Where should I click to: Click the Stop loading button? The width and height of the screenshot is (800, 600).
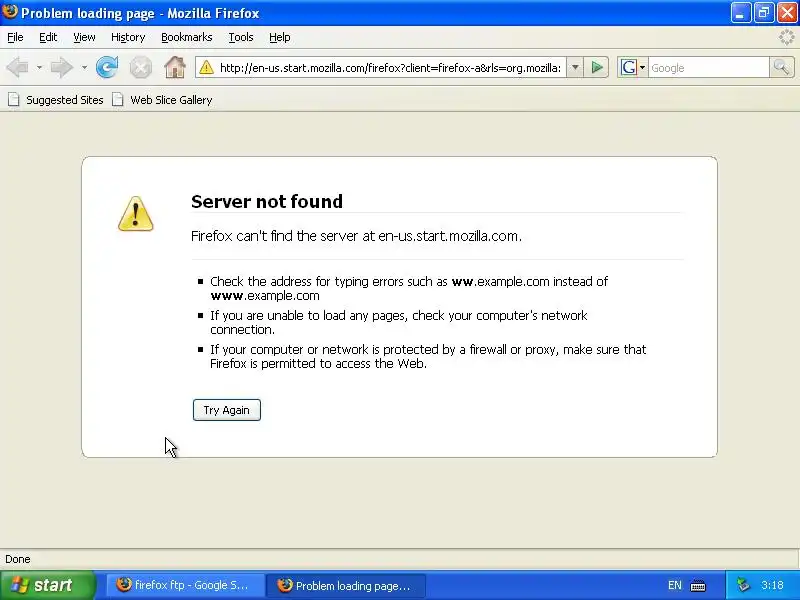click(x=140, y=67)
